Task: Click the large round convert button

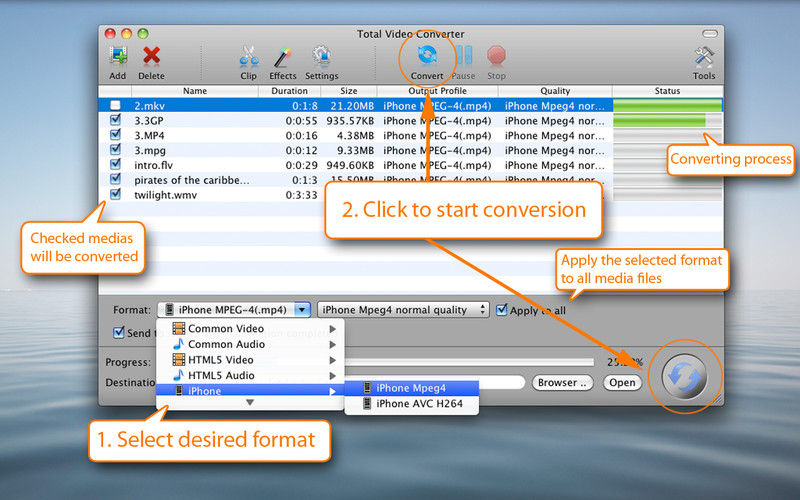Action: [684, 377]
